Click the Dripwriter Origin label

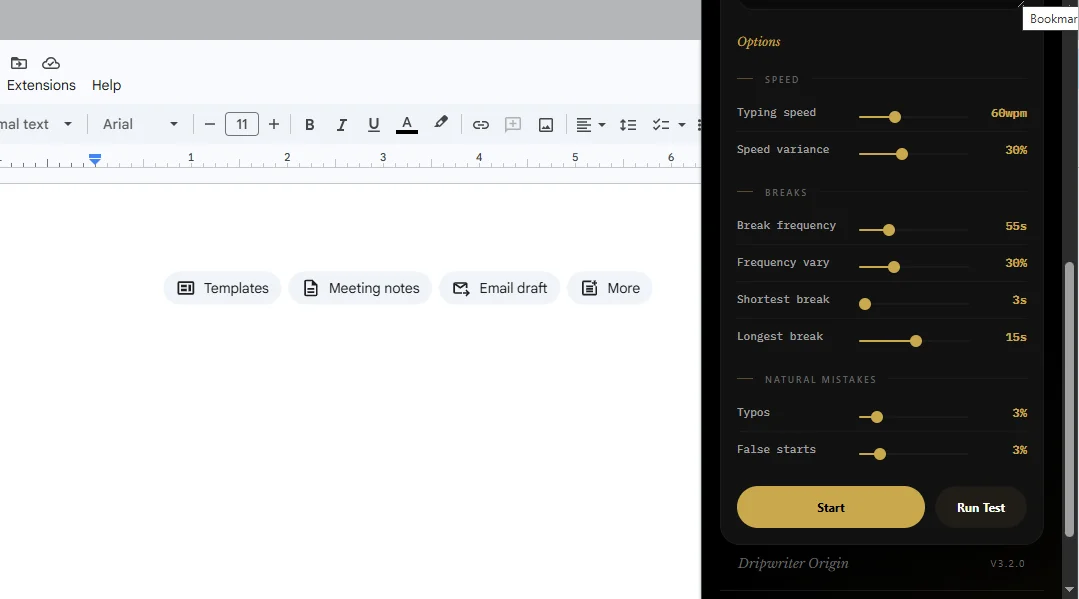click(793, 563)
